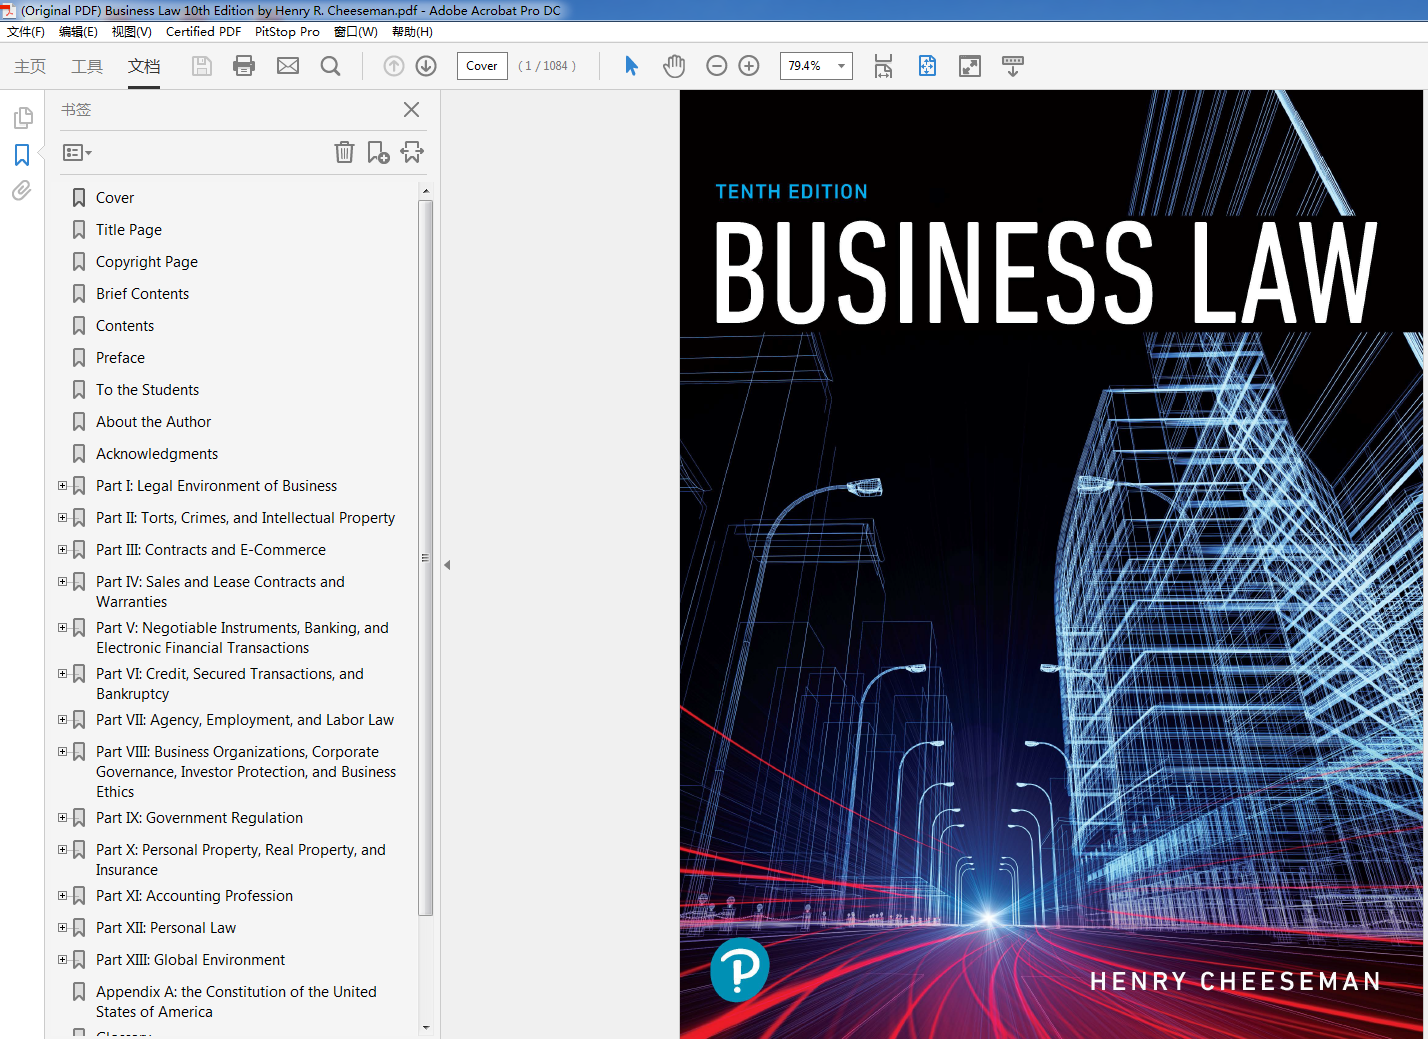
Task: Select the arrow Selection tool
Action: (x=631, y=66)
